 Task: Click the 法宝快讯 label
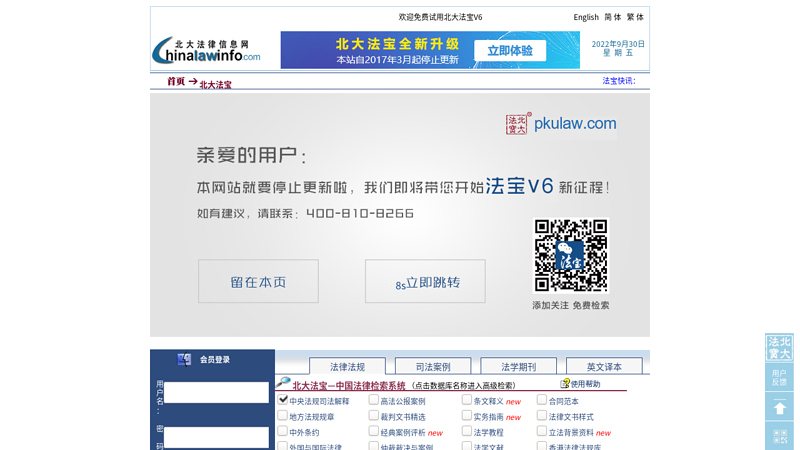(618, 81)
